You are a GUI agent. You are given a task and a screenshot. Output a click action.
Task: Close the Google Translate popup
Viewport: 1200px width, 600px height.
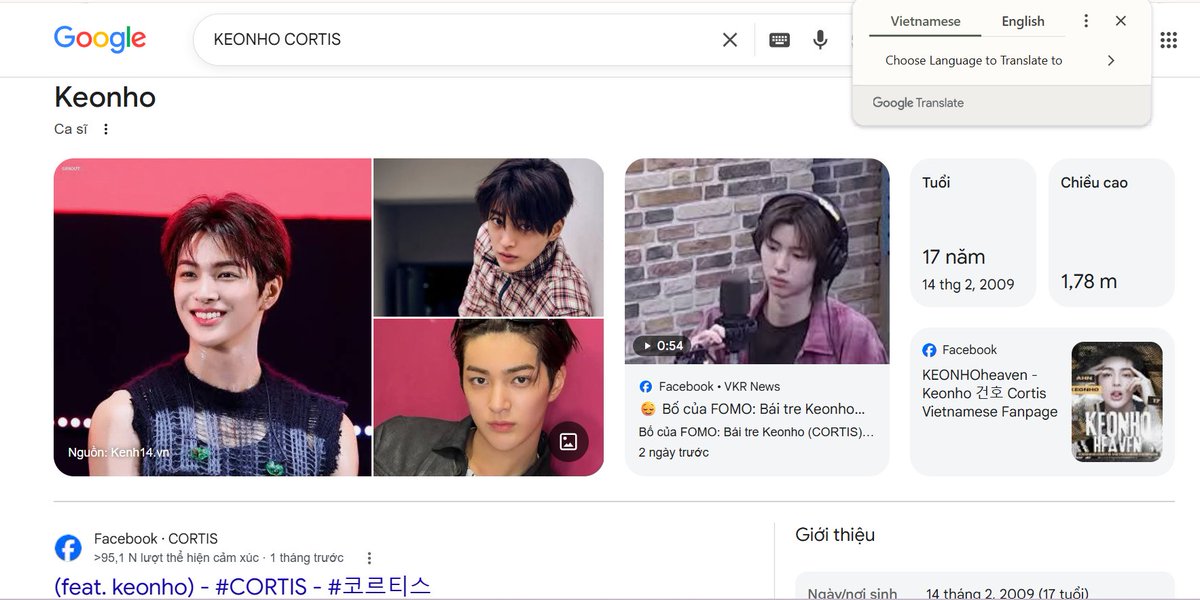1121,21
